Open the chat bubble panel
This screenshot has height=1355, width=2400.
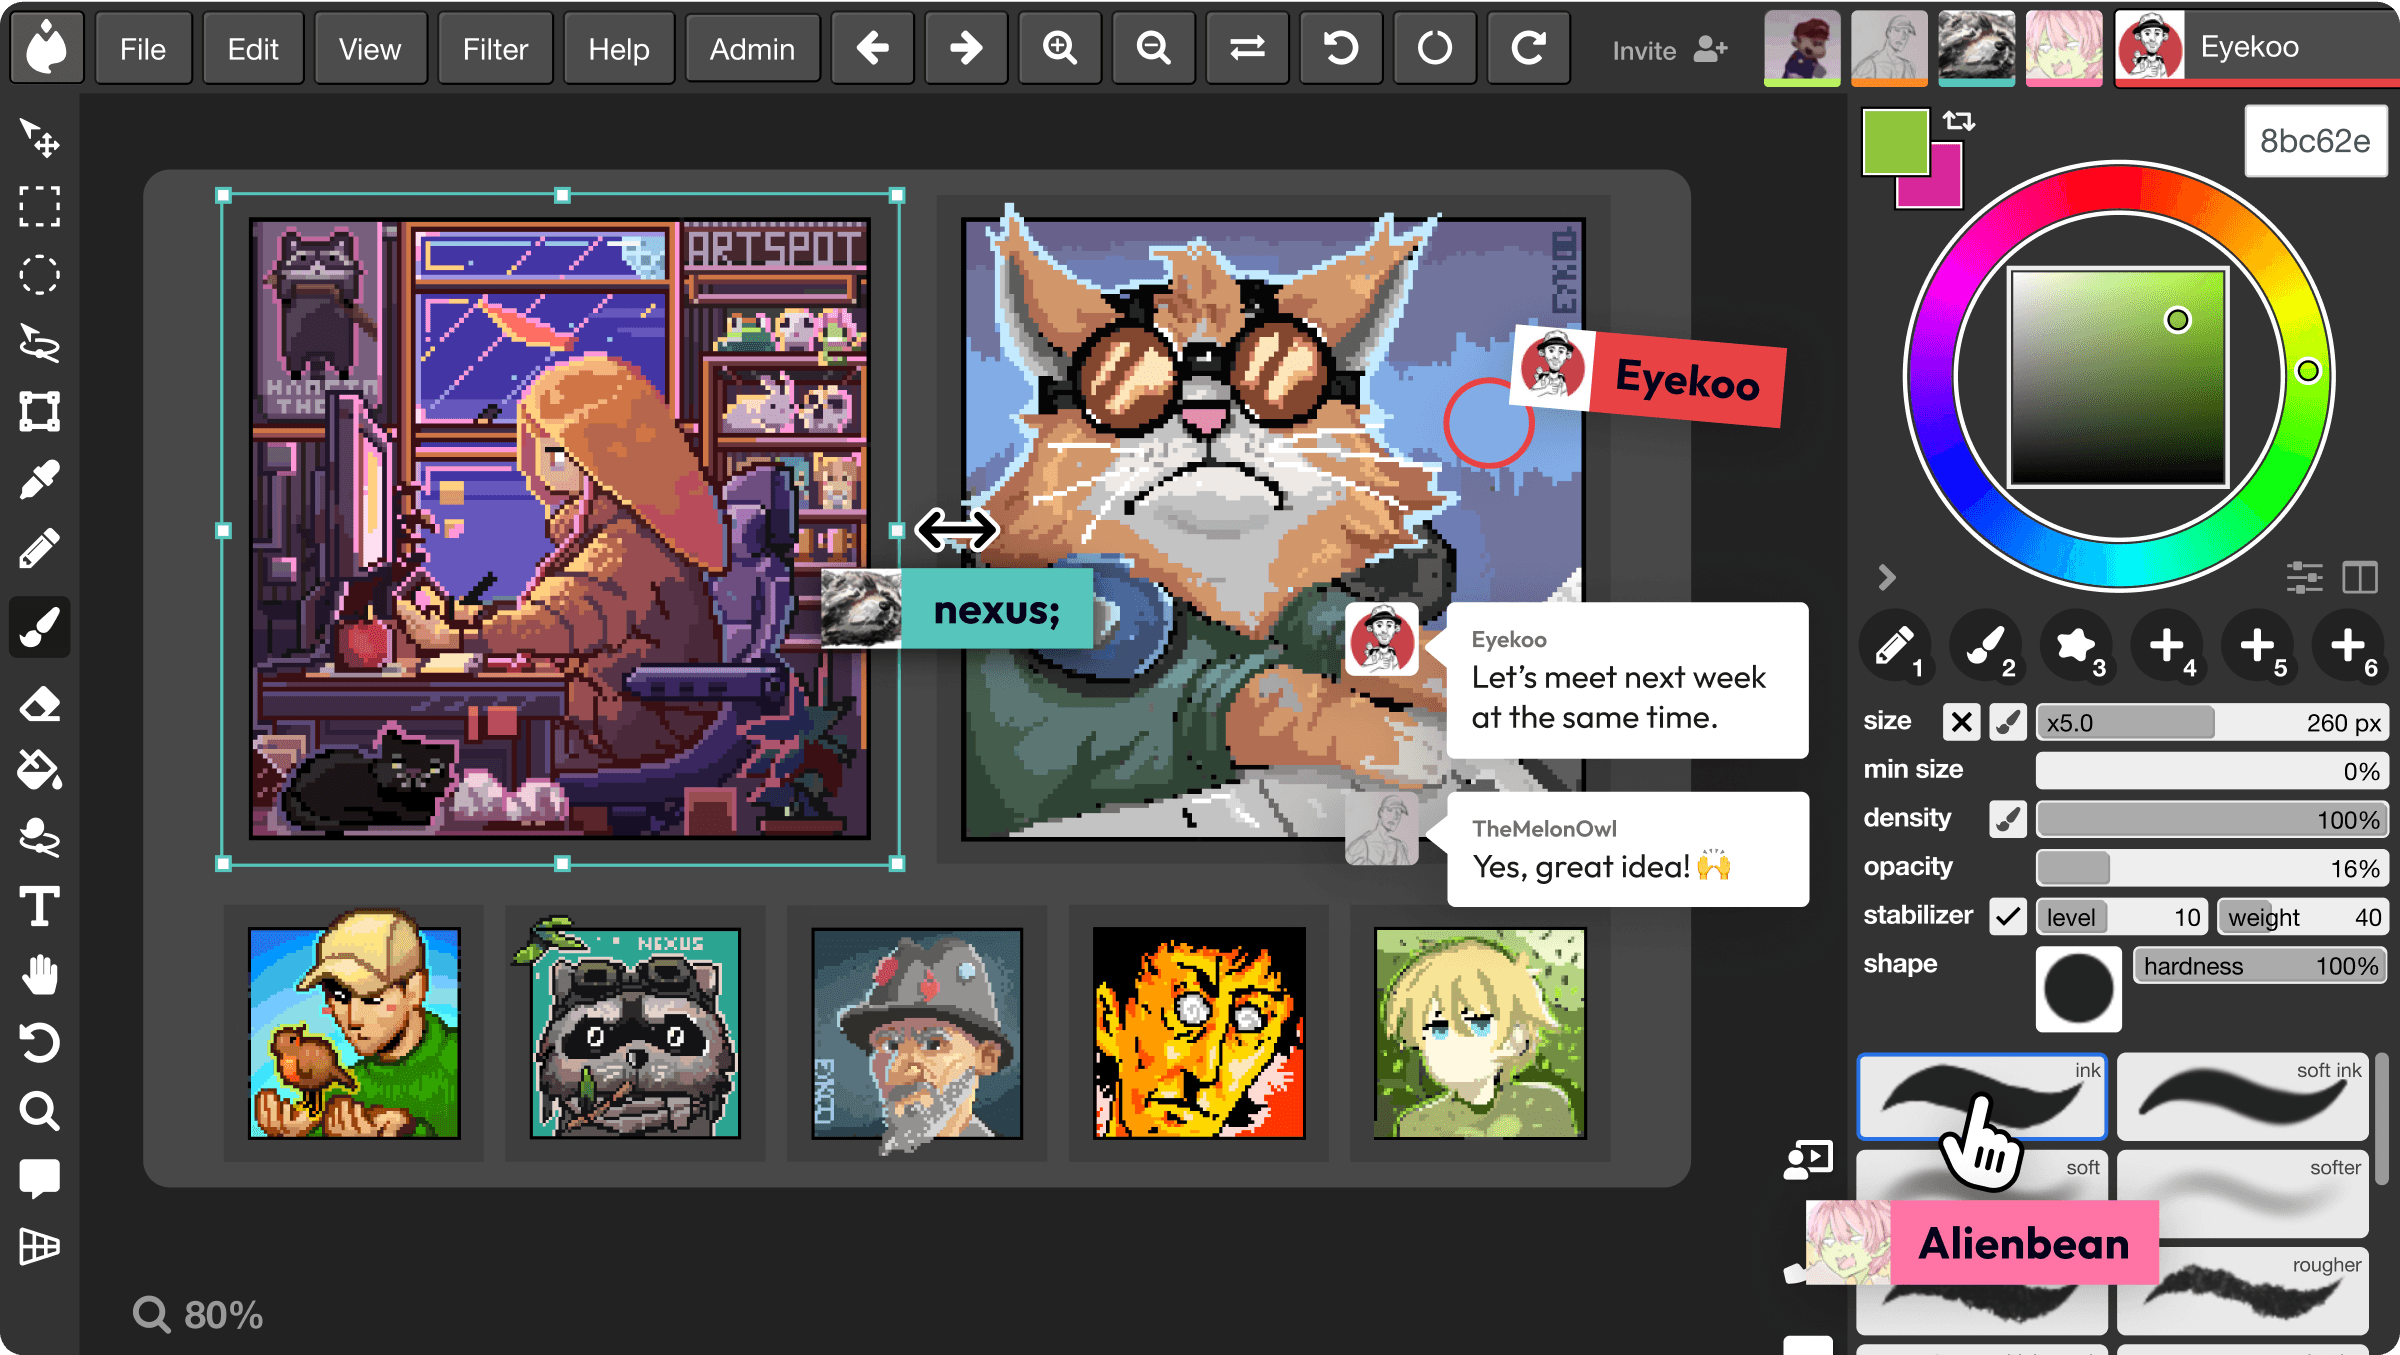pos(40,1178)
